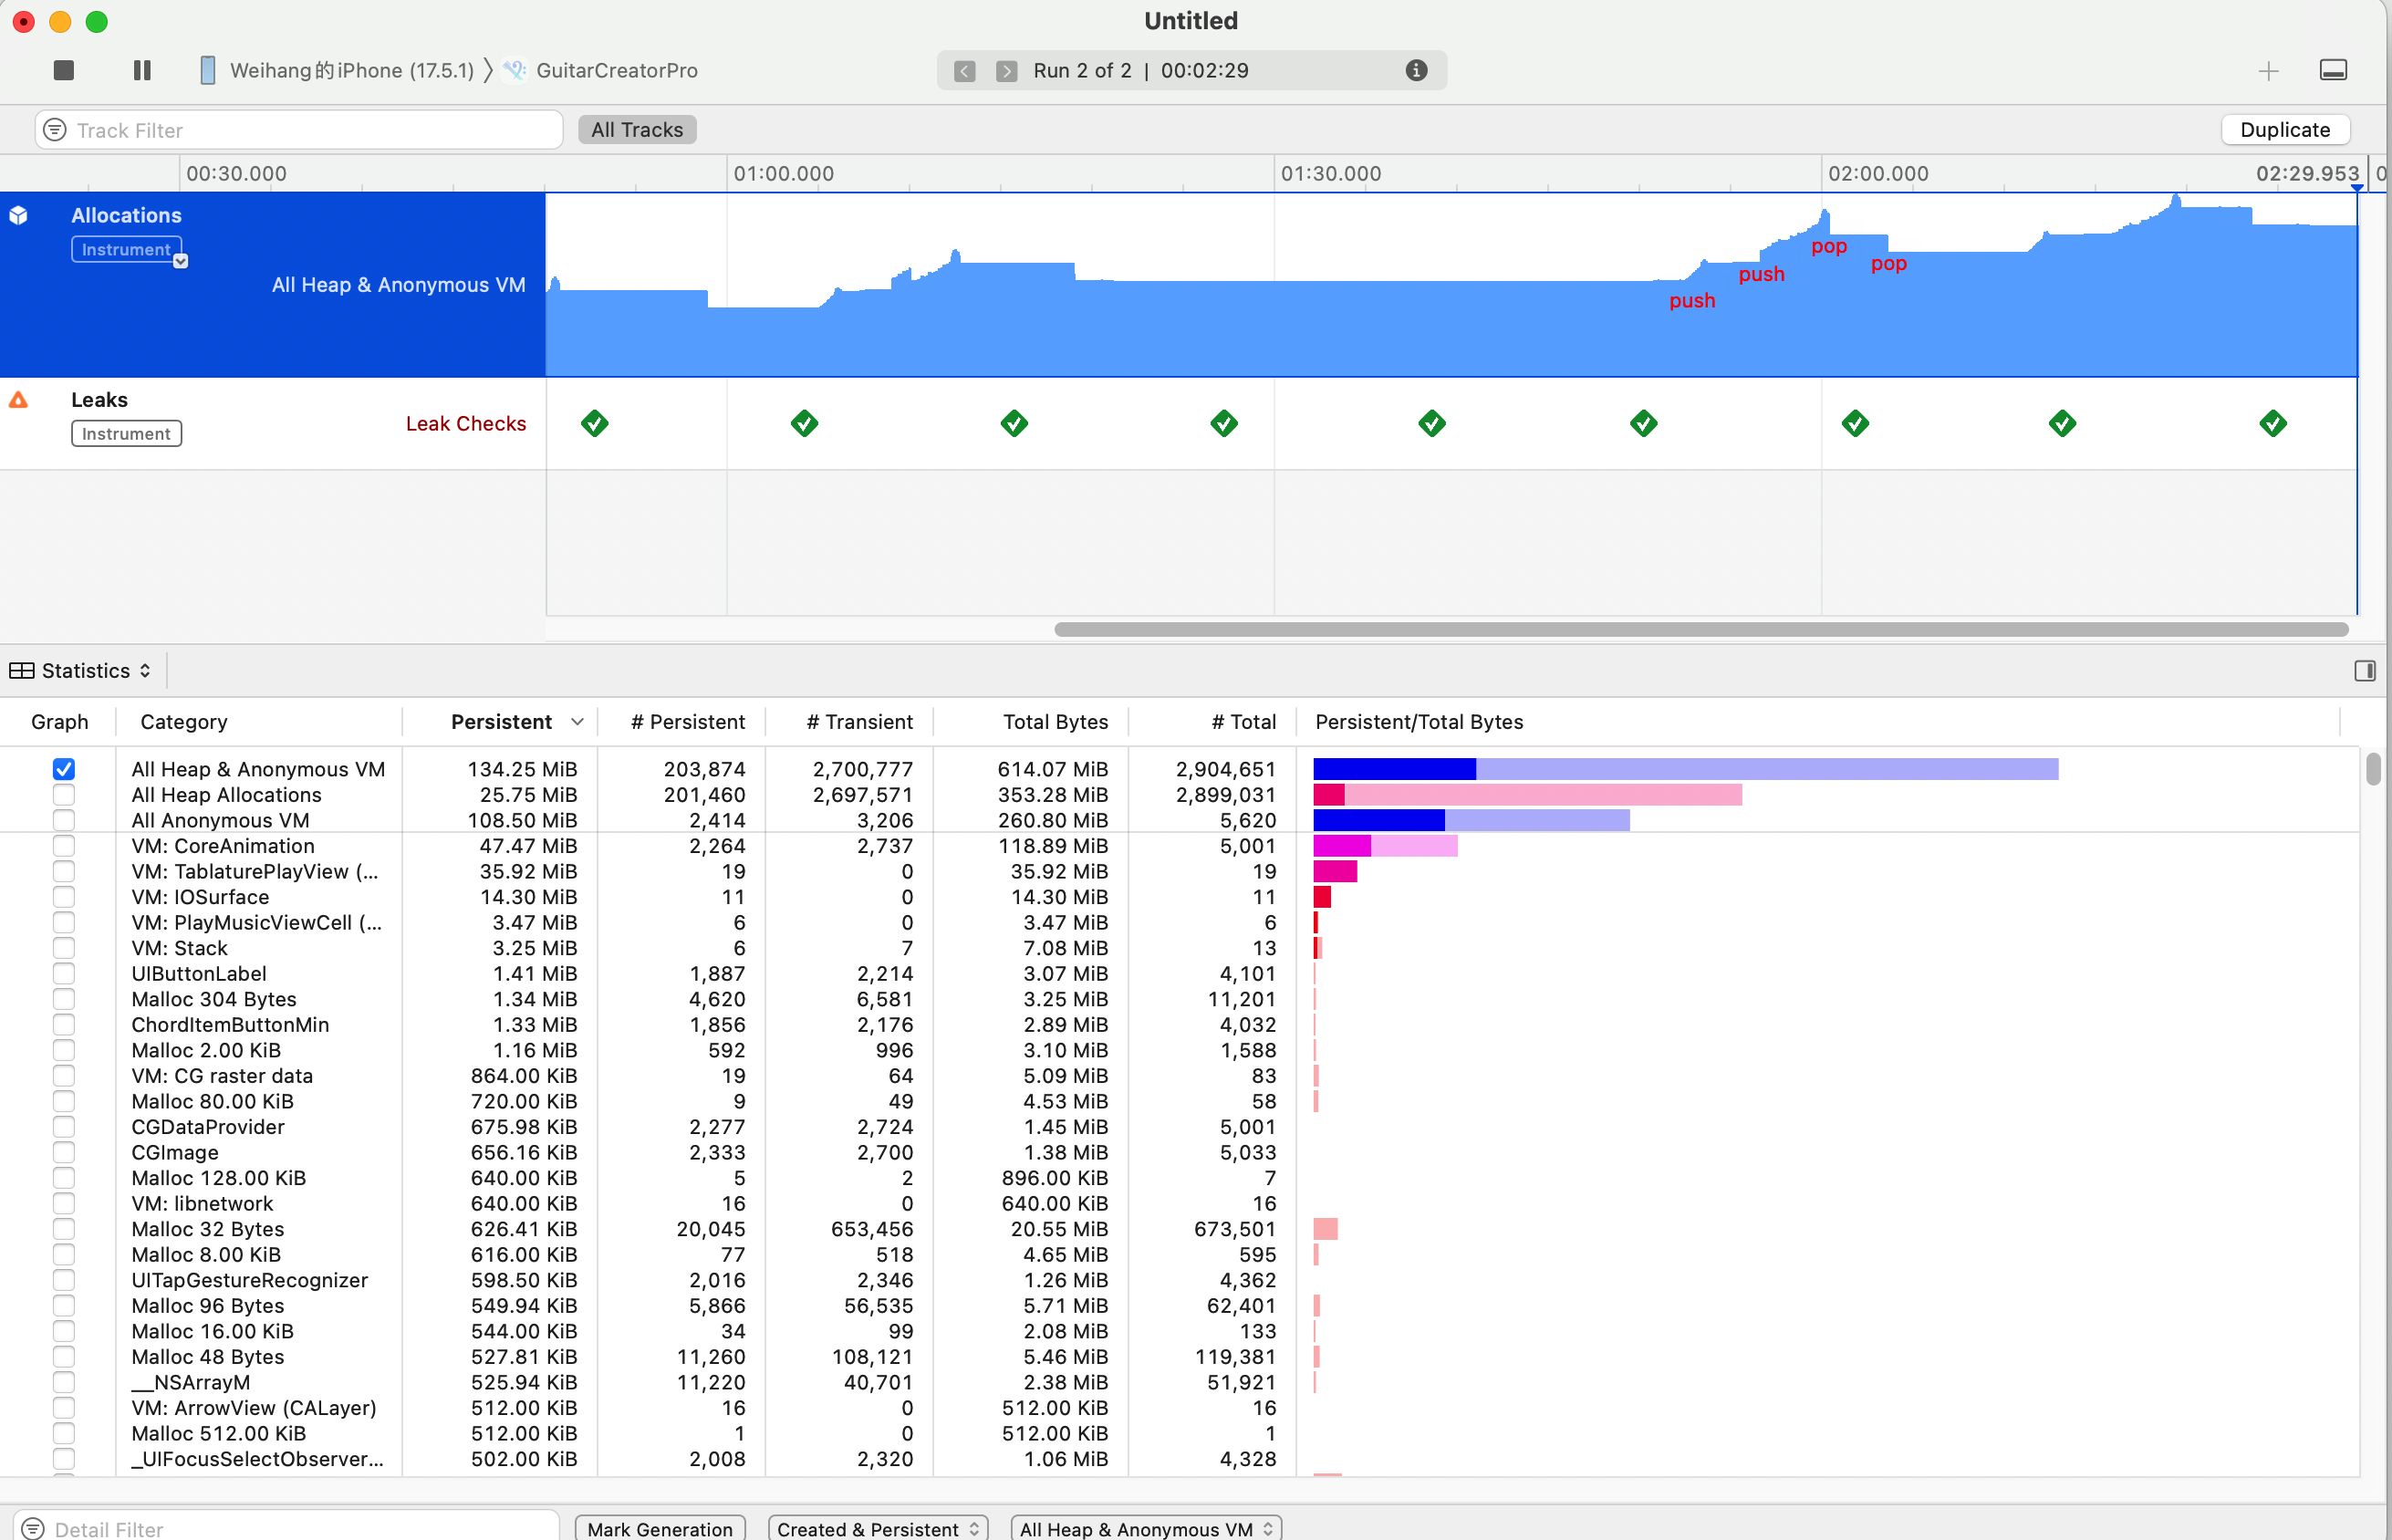Open the bottom All Heap & Anonymous VM dropdown

pos(1146,1528)
